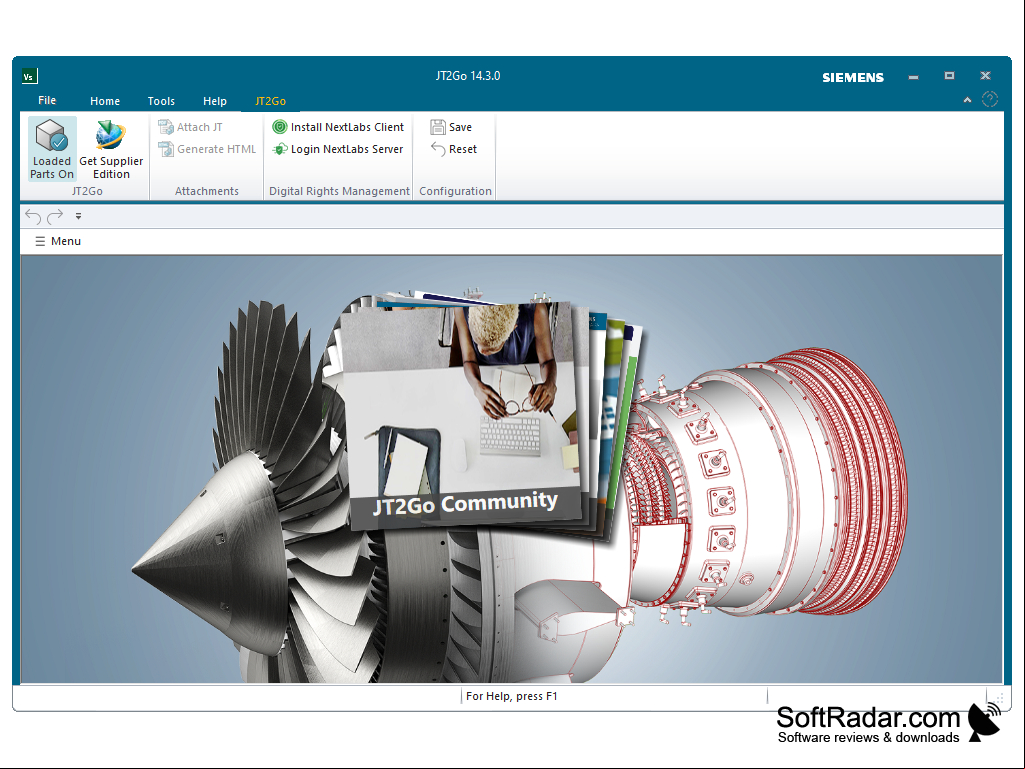The width and height of the screenshot is (1025, 769).
Task: Click the Vs application icon in title bar
Action: (29, 77)
